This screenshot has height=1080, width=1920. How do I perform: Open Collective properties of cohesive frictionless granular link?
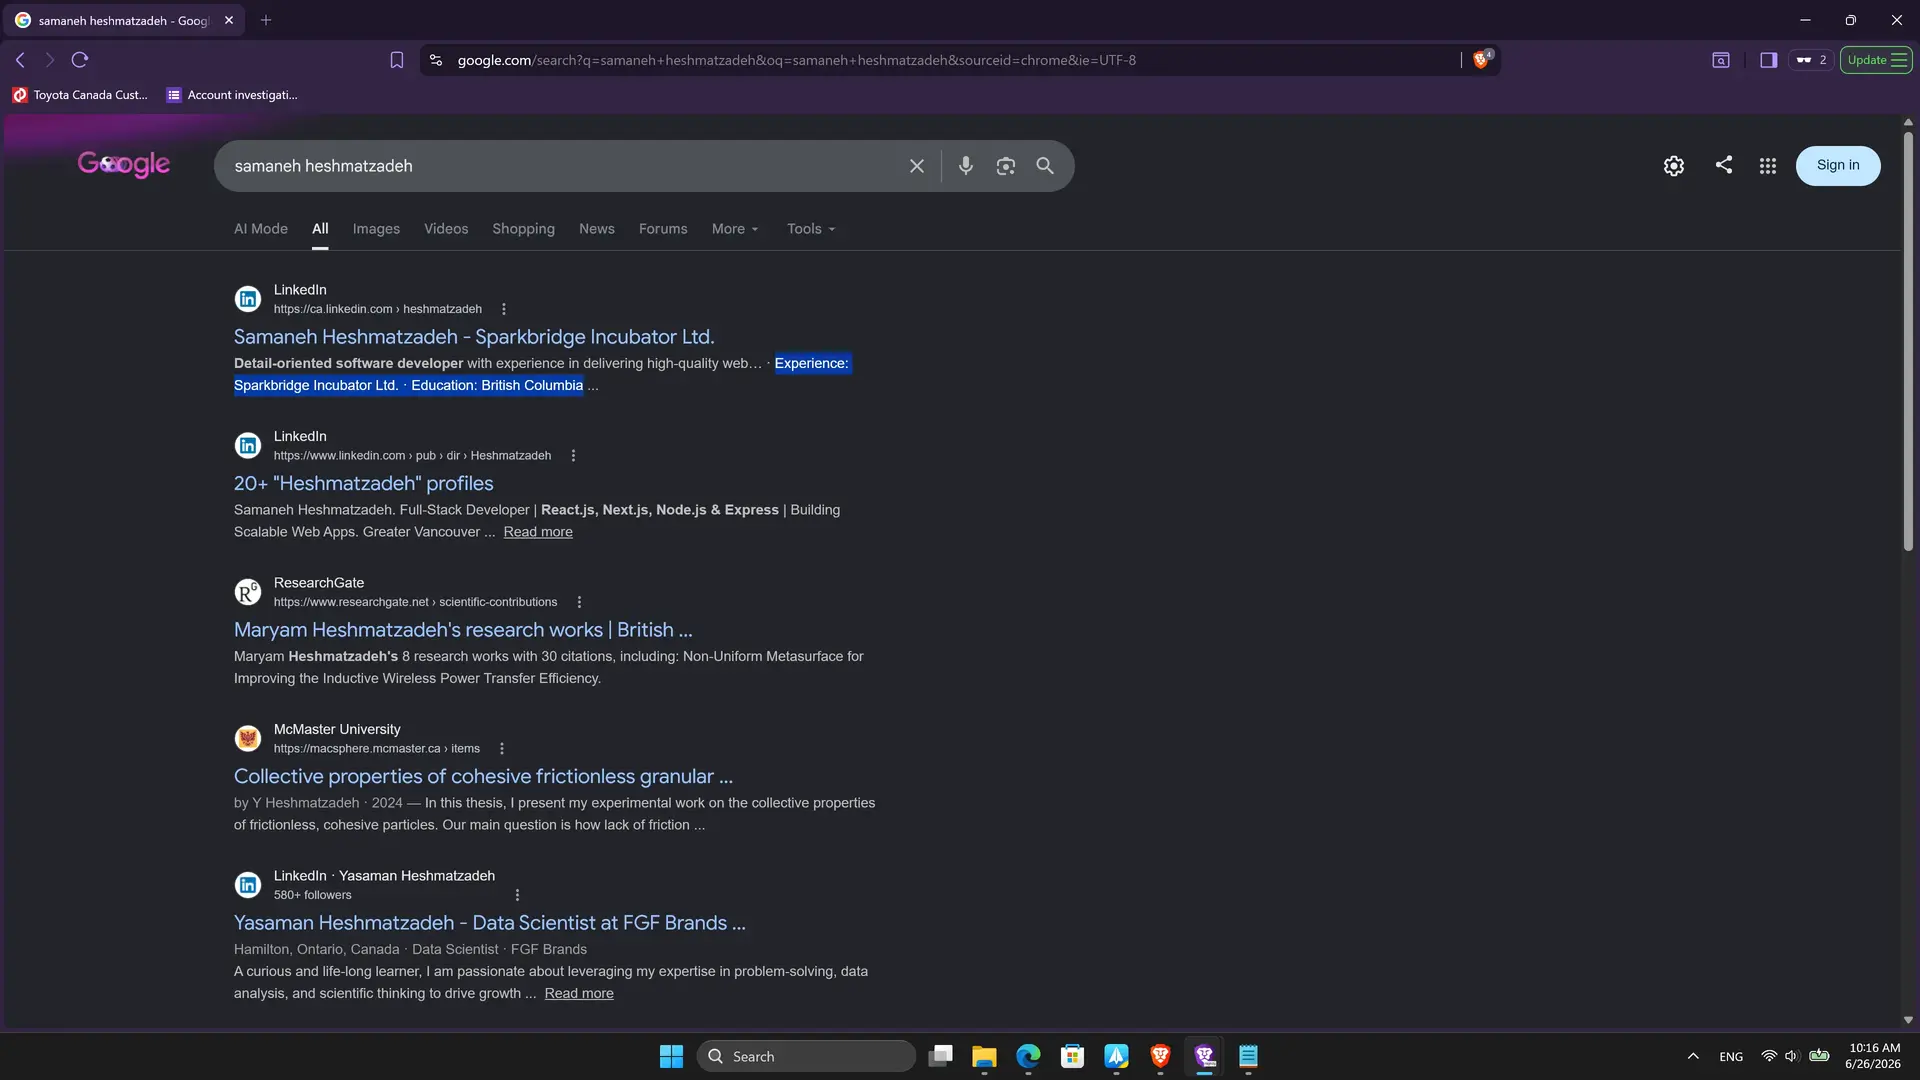(484, 777)
